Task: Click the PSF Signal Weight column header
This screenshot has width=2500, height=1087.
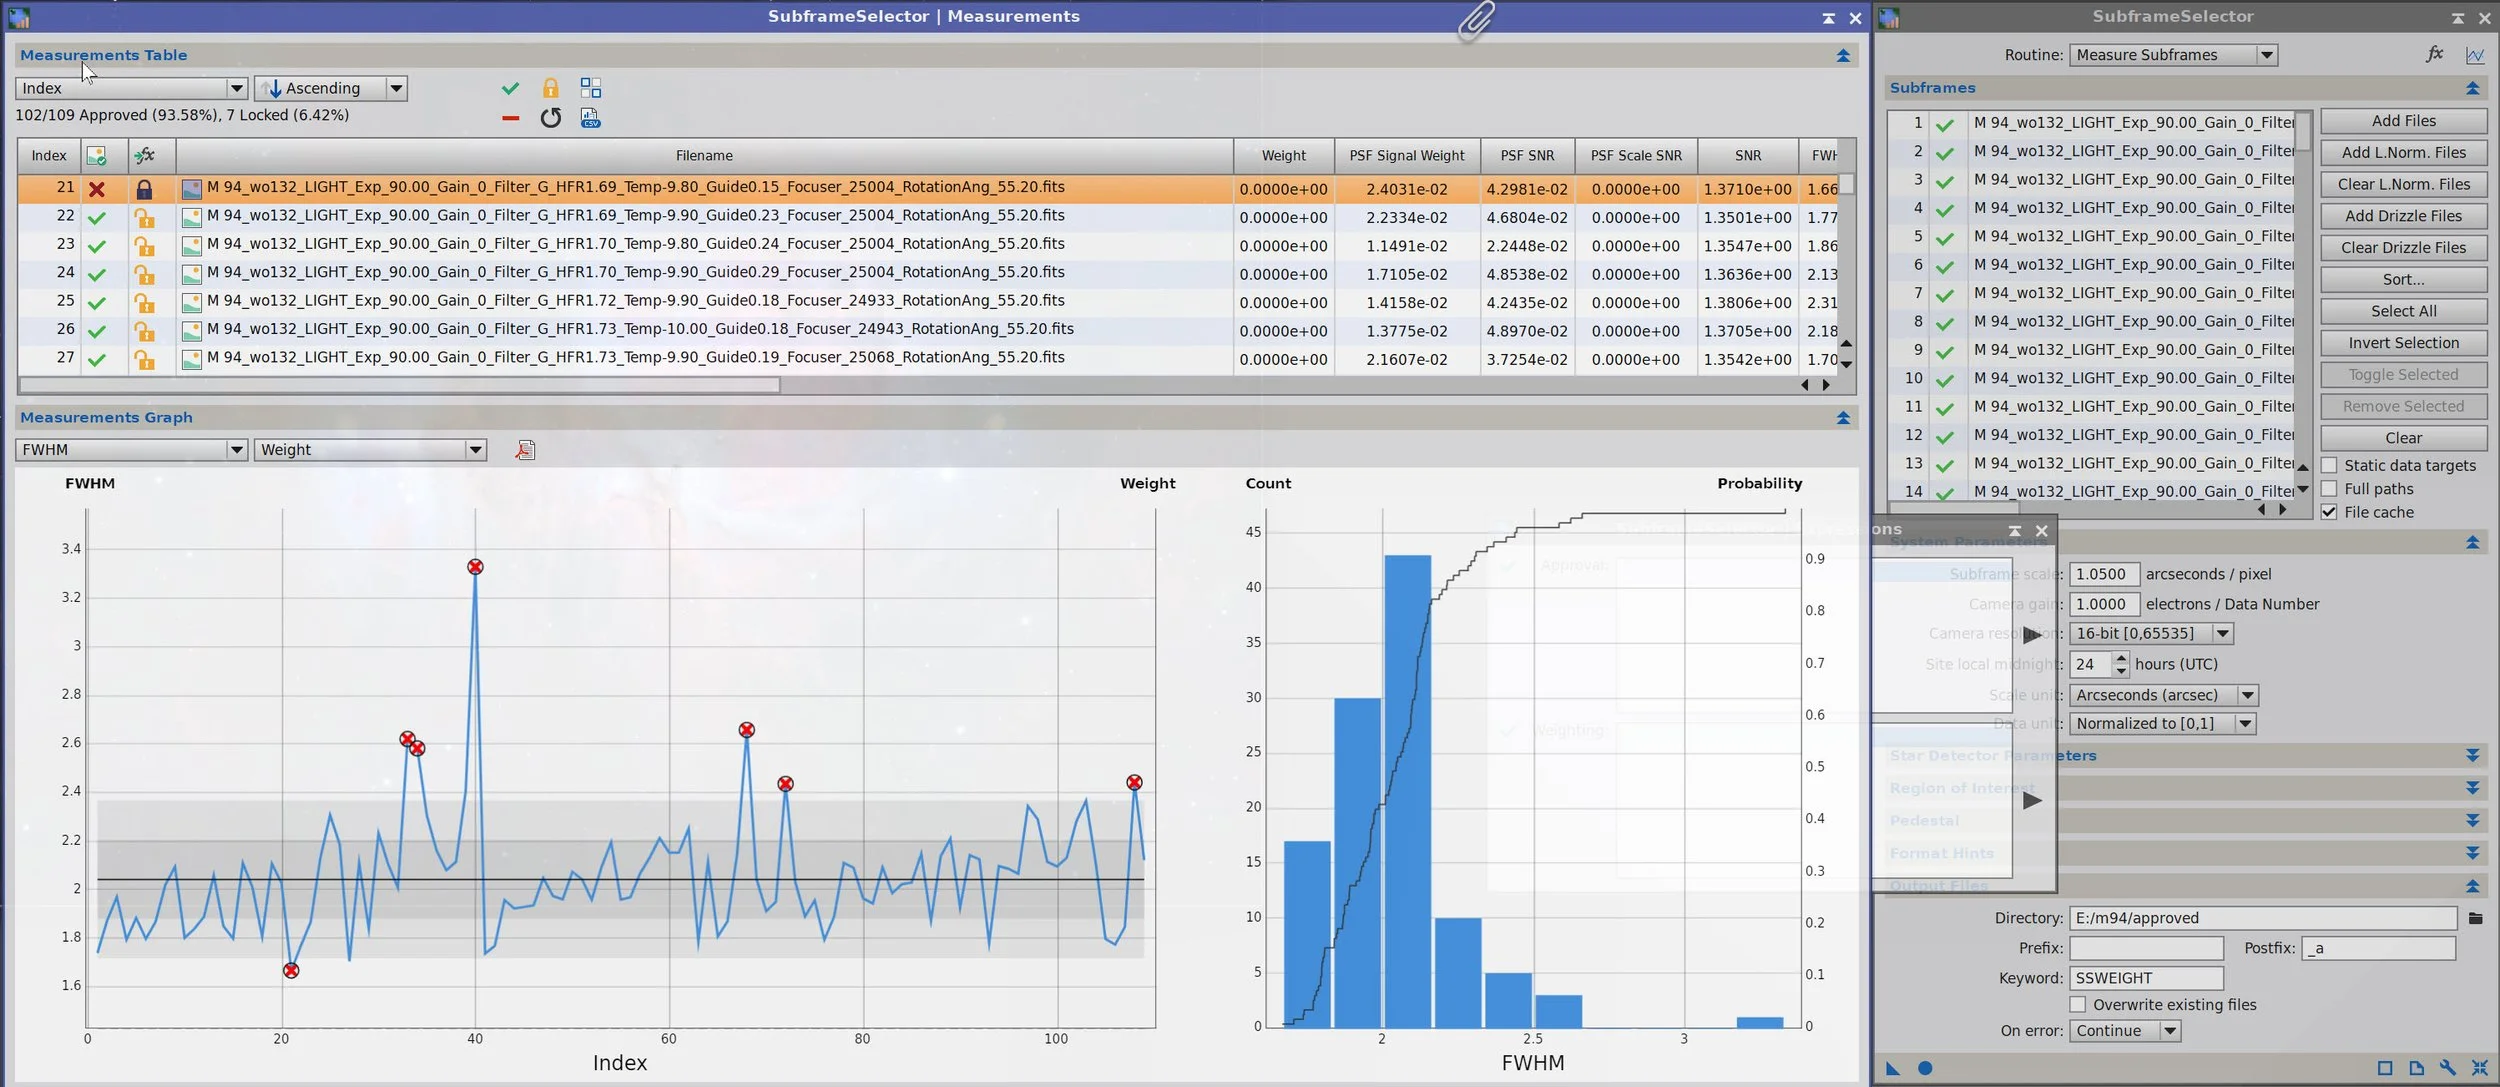Action: coord(1407,155)
